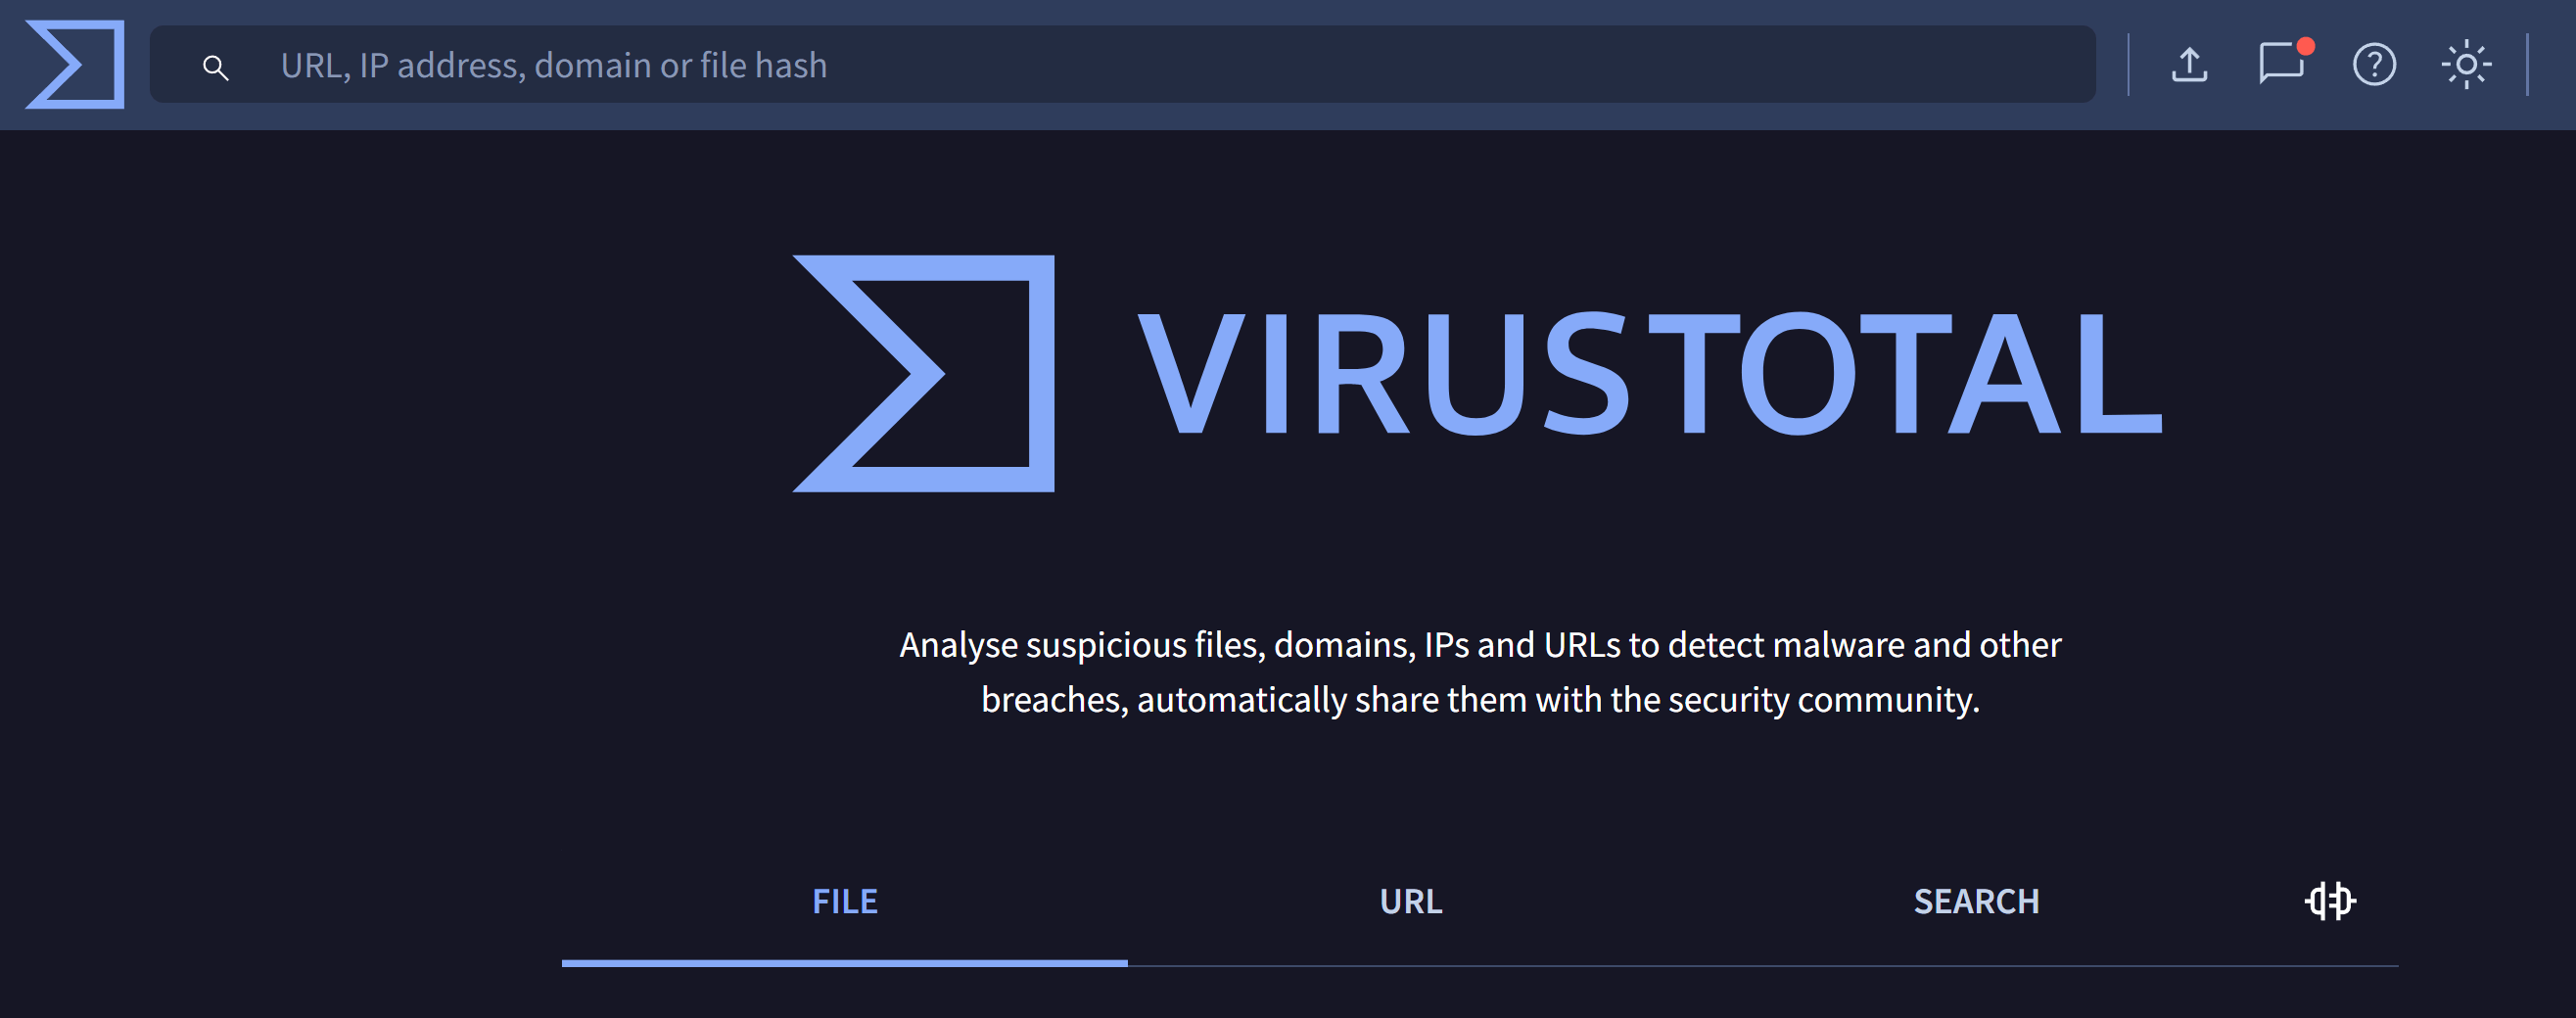Open the monitor icon tab next to SEARCH
The width and height of the screenshot is (2576, 1018).
tap(2329, 901)
